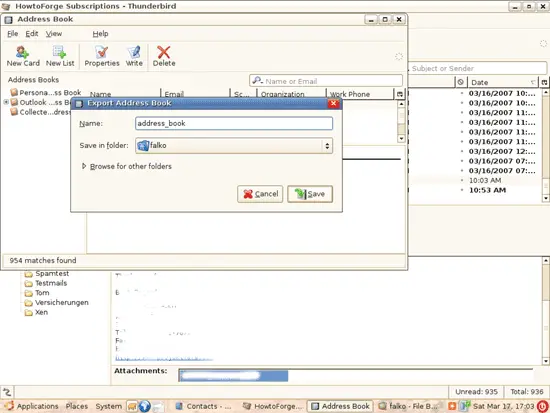Switch to the Contacts taskbar window

pos(204,406)
